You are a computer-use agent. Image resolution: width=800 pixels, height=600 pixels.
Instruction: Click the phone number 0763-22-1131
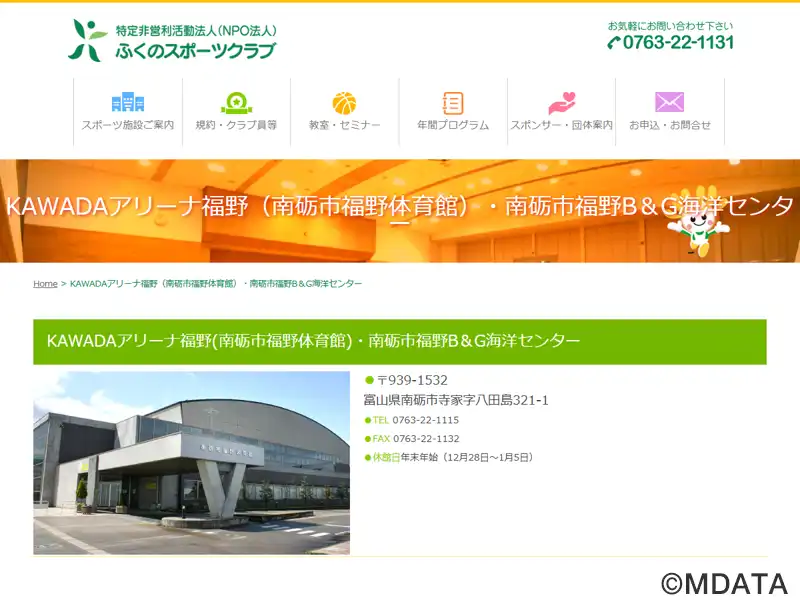tap(679, 42)
